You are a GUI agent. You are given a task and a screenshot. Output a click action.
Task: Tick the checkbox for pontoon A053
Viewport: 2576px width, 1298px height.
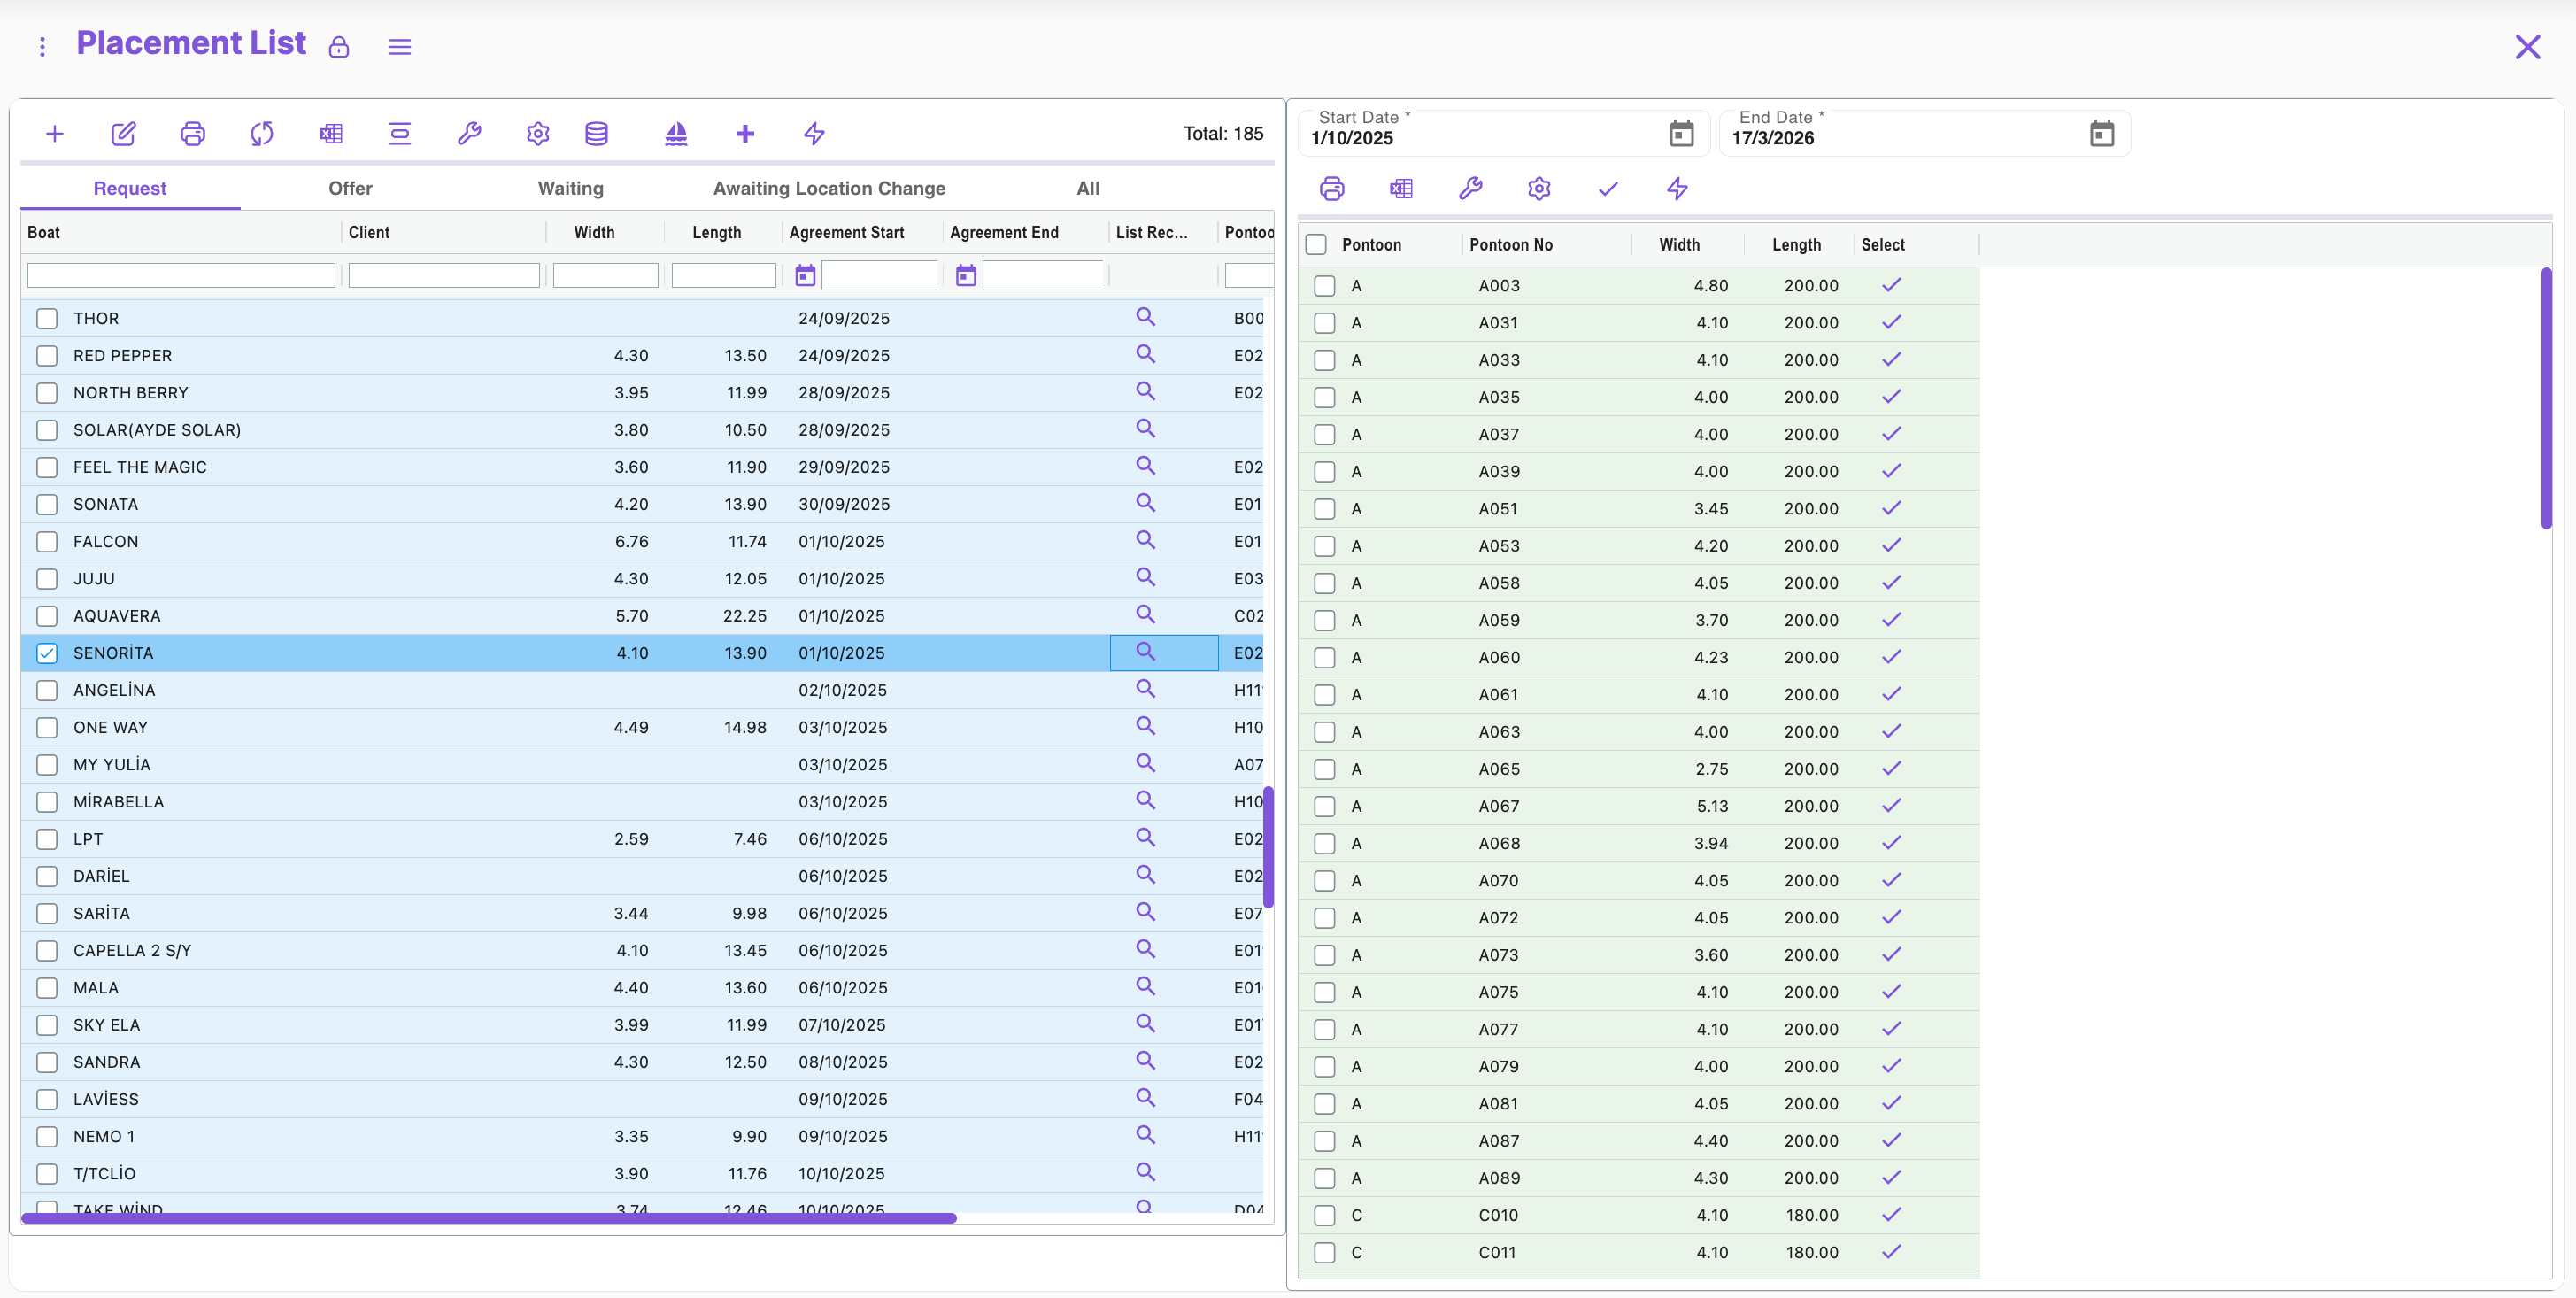pyautogui.click(x=1325, y=546)
